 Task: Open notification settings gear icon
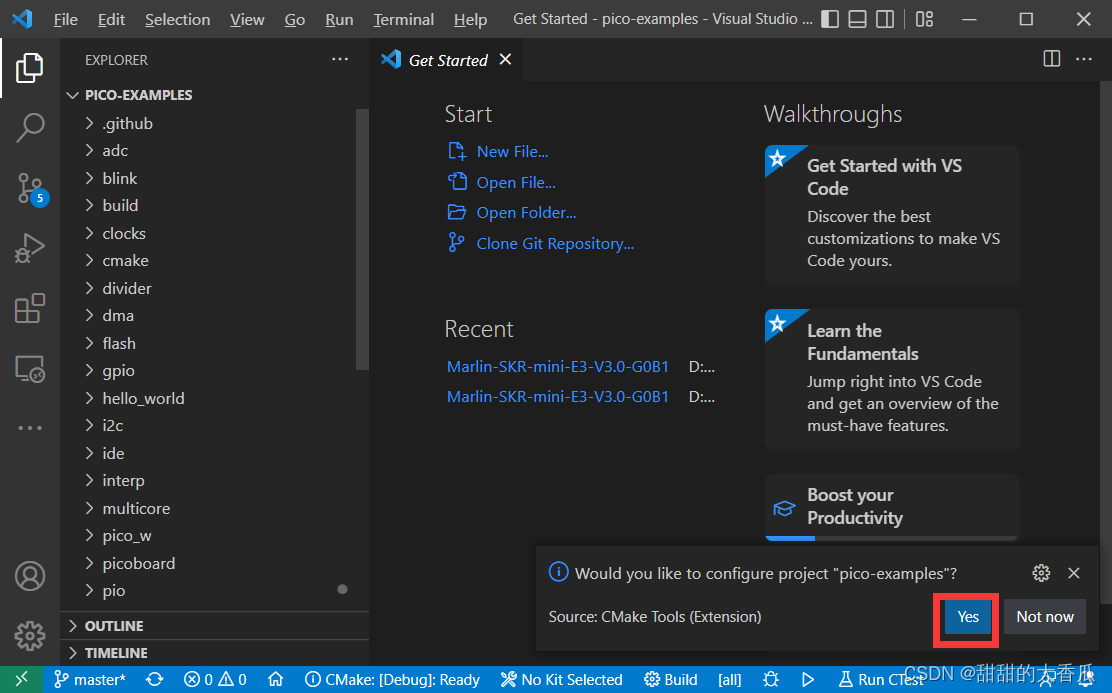click(1041, 573)
